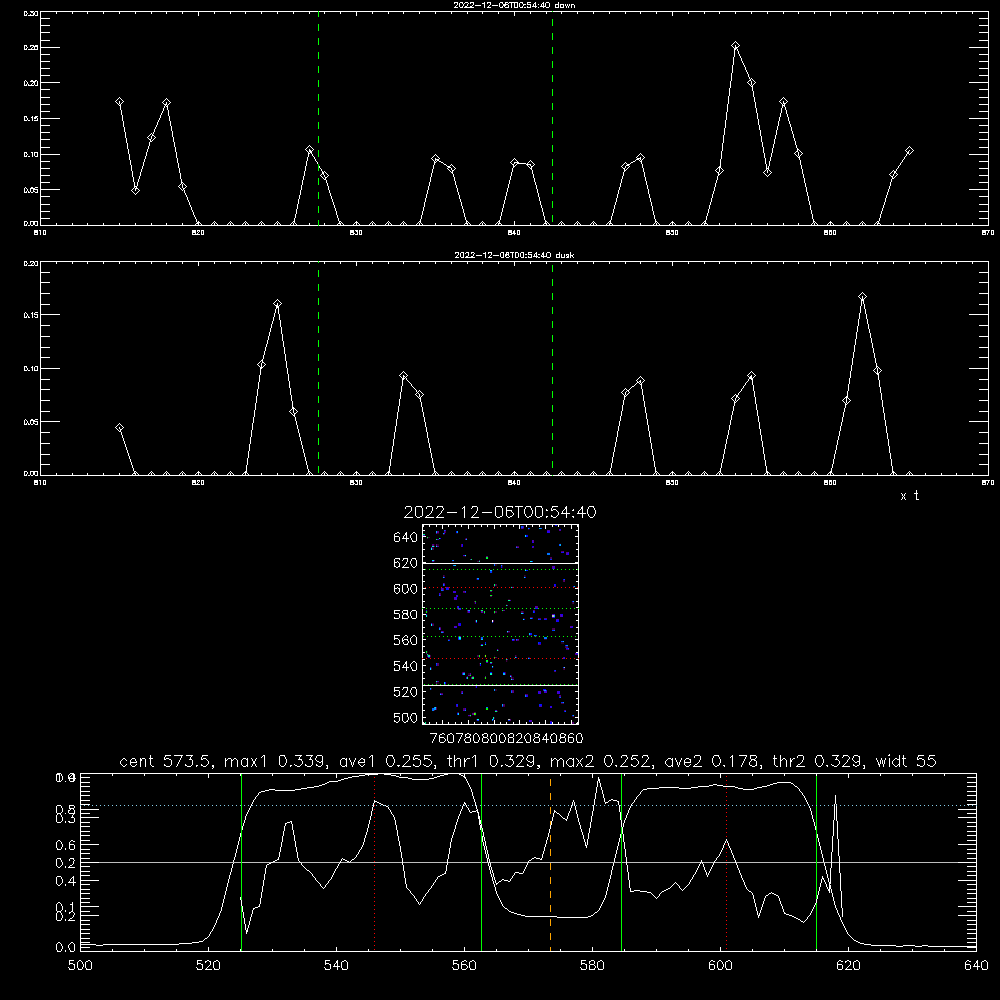Screen dimensions: 1000x1000
Task: Click the '600' label on the bottom plot x-axis
Action: [x=720, y=966]
